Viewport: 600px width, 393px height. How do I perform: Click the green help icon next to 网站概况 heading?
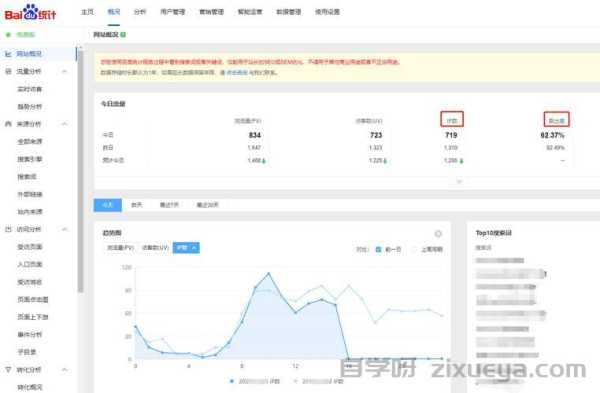[123, 34]
